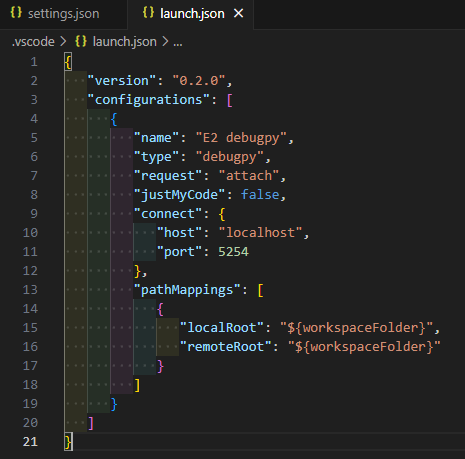Click the opening bracket after configurations
The width and height of the screenshot is (465, 459).
coord(229,100)
